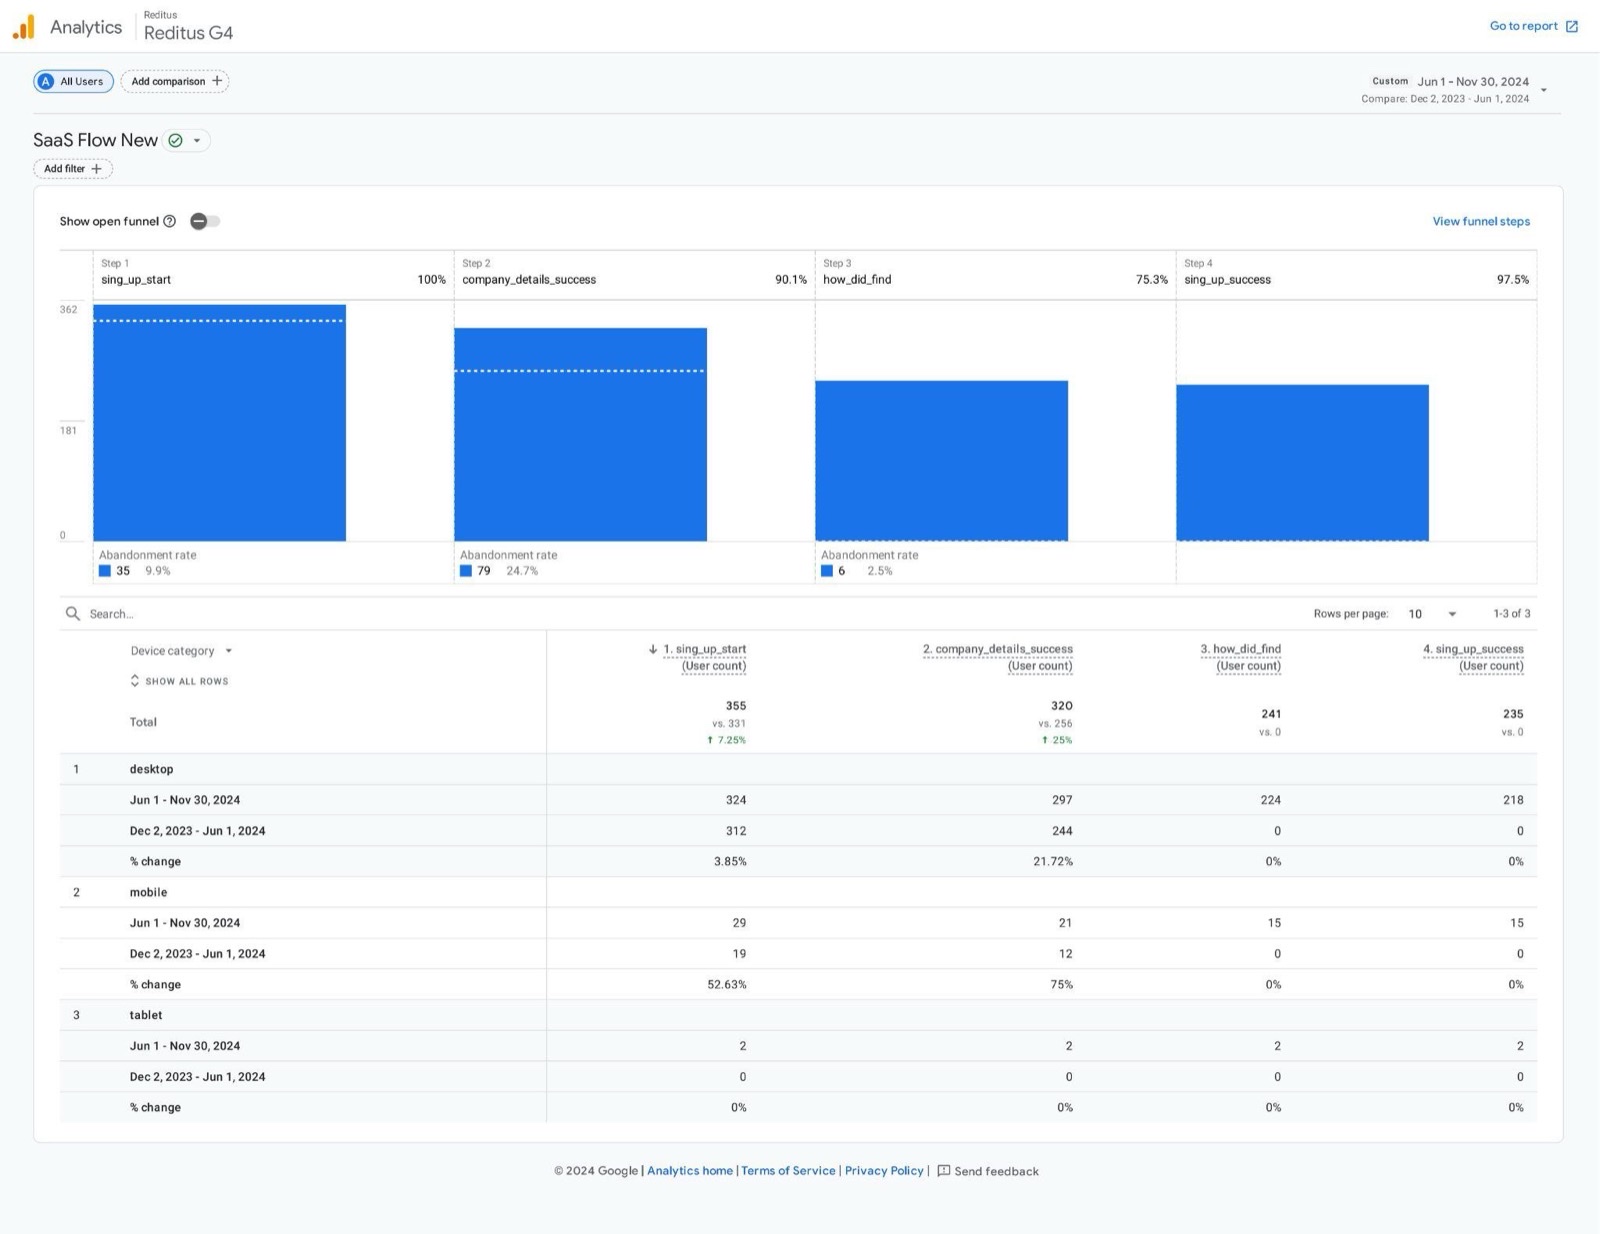Click the Add filter button
Image resolution: width=1600 pixels, height=1234 pixels.
[x=73, y=169]
